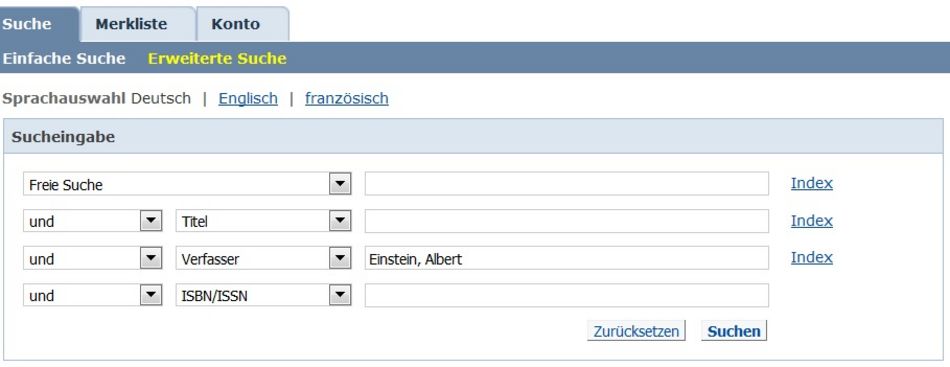Click the Suchen button
950x367 pixels.
coord(734,331)
